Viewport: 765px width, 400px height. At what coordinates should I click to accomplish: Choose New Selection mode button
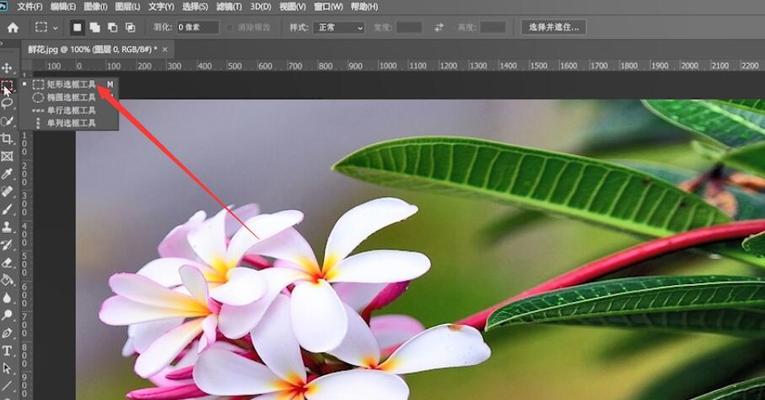click(x=77, y=27)
